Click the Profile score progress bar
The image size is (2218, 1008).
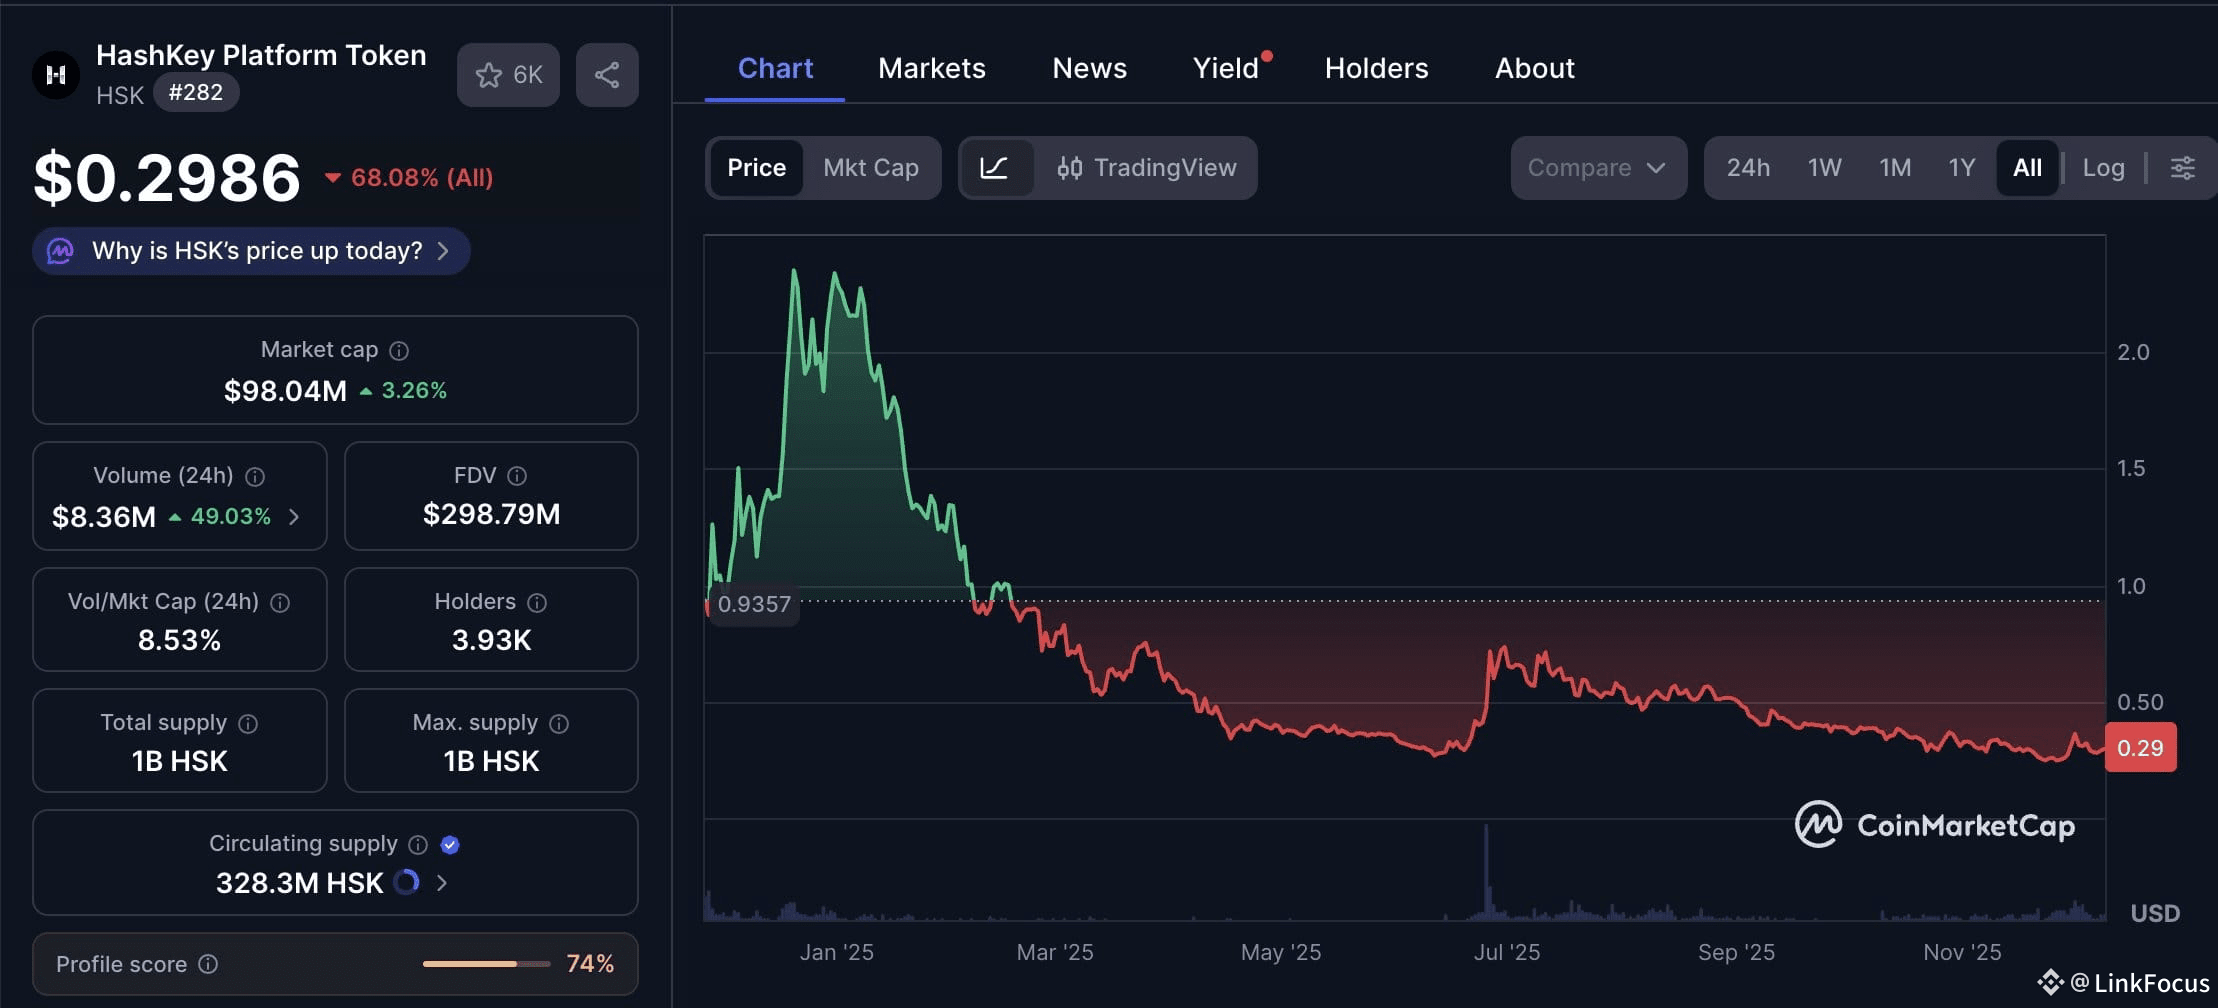486,964
